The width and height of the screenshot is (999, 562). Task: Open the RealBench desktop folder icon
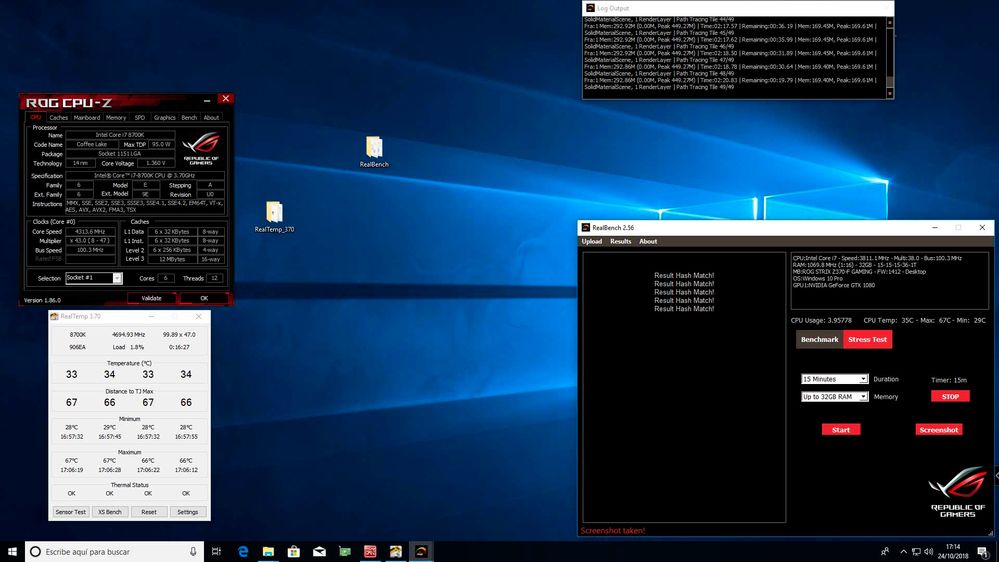(374, 151)
